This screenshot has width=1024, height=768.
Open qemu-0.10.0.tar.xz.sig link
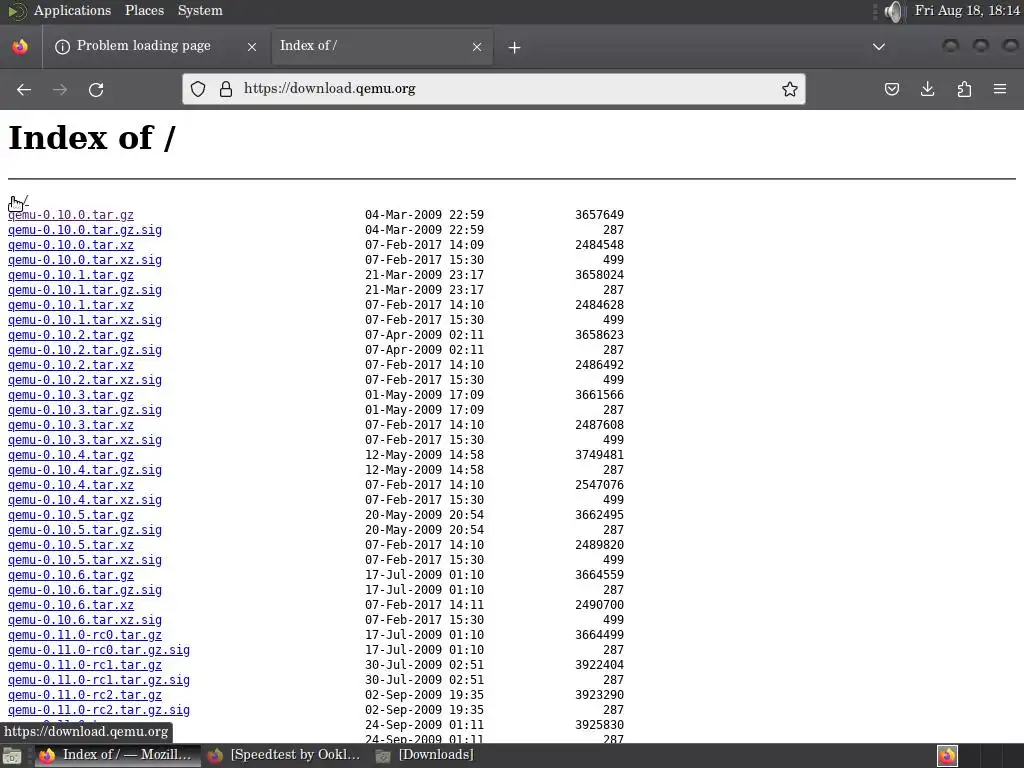[x=85, y=260]
